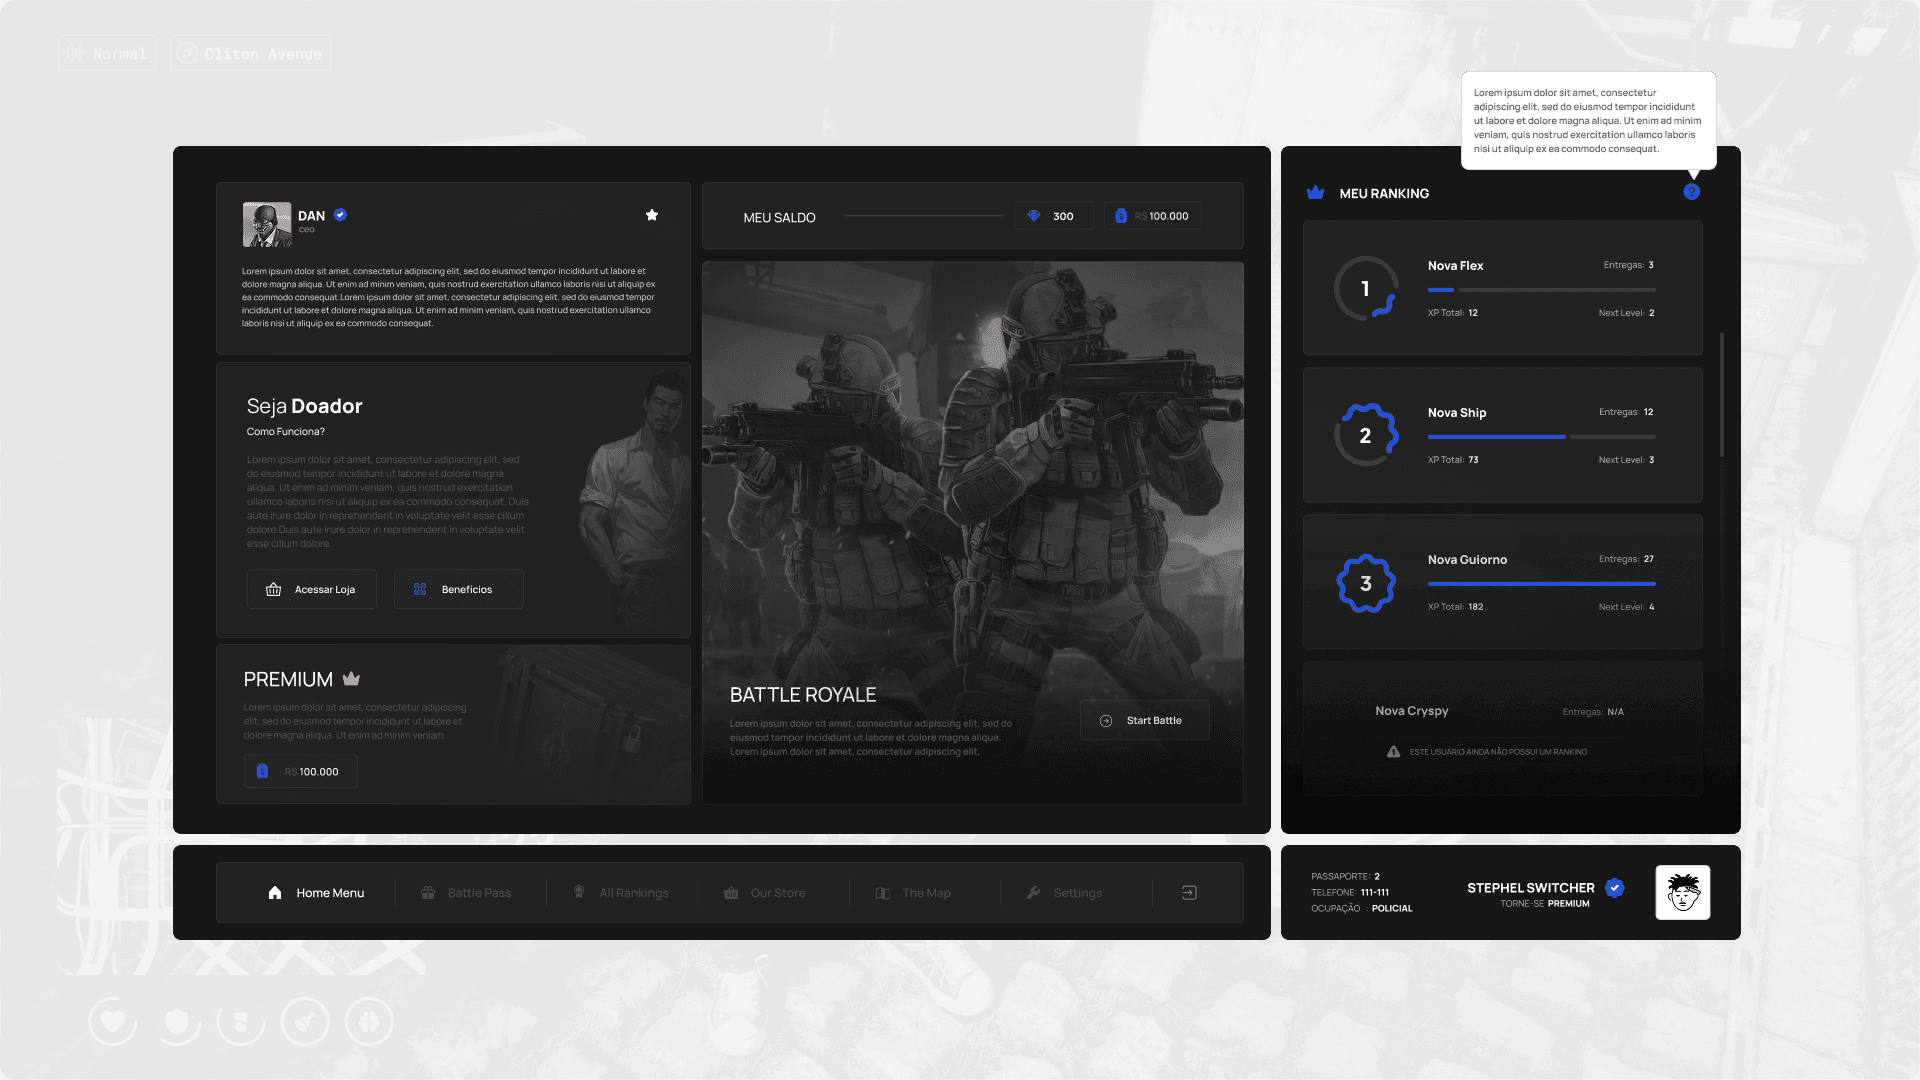Click the star favorite icon on DAN's card

(652, 215)
